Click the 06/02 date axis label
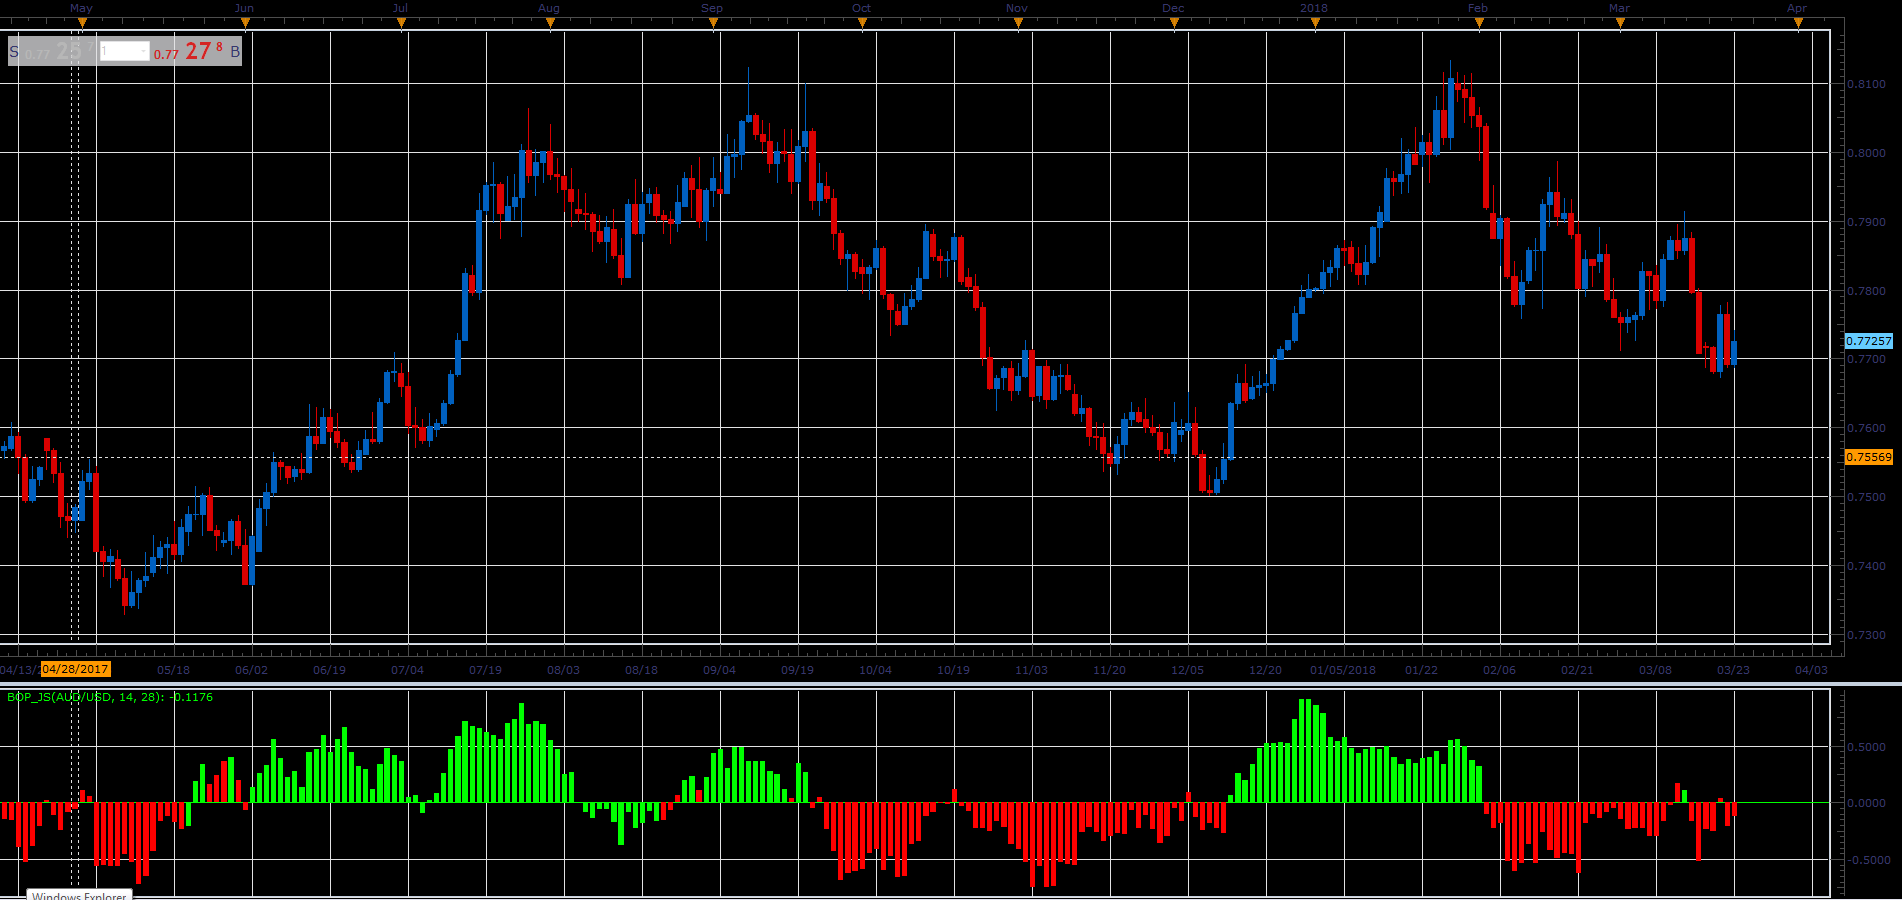Viewport: 1902px width, 900px height. point(251,670)
